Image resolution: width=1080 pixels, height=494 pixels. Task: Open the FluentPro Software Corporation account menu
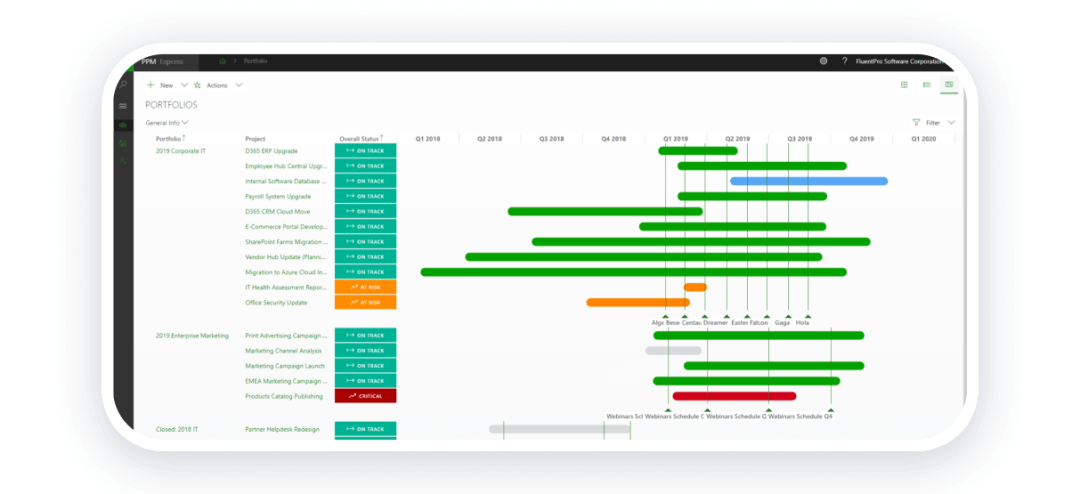coord(899,61)
